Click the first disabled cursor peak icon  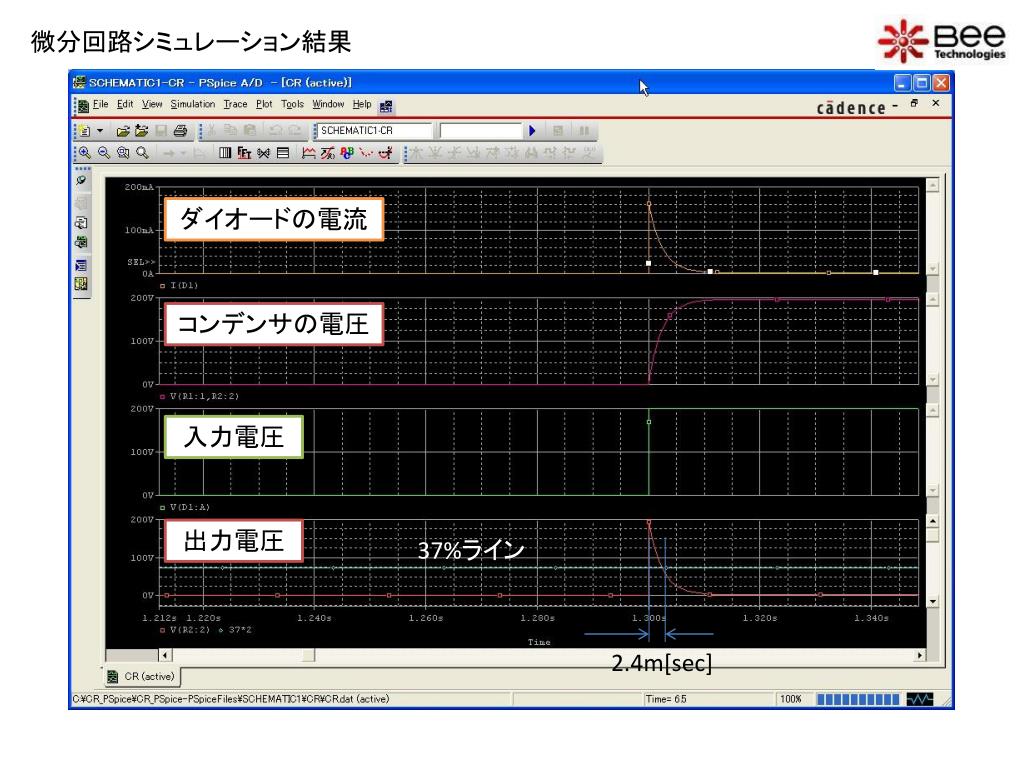tap(416, 153)
